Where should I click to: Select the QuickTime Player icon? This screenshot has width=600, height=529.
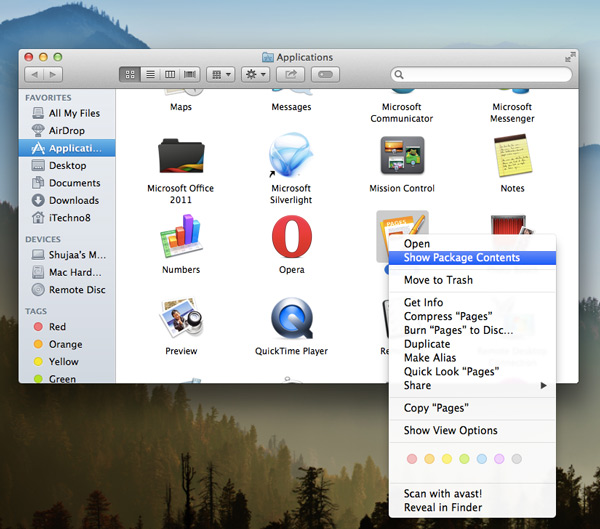(292, 318)
